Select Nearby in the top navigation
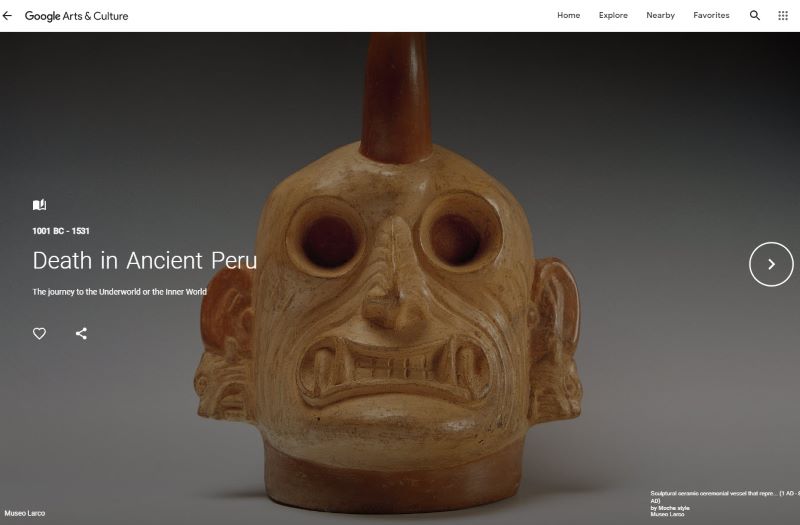 (660, 15)
